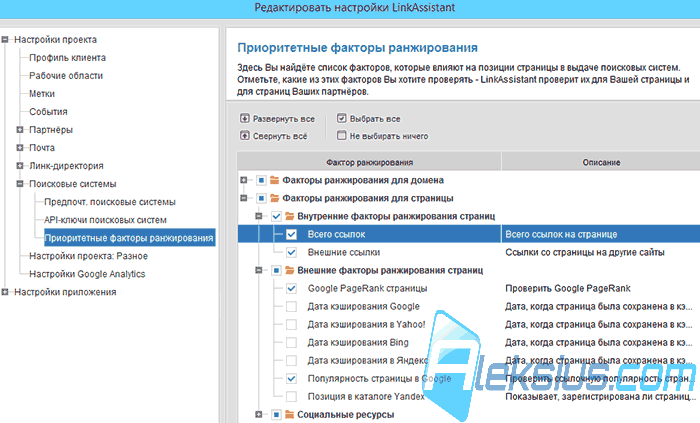Open Предпочт. поисковые системы item
This screenshot has width=700, height=423.
110,202
